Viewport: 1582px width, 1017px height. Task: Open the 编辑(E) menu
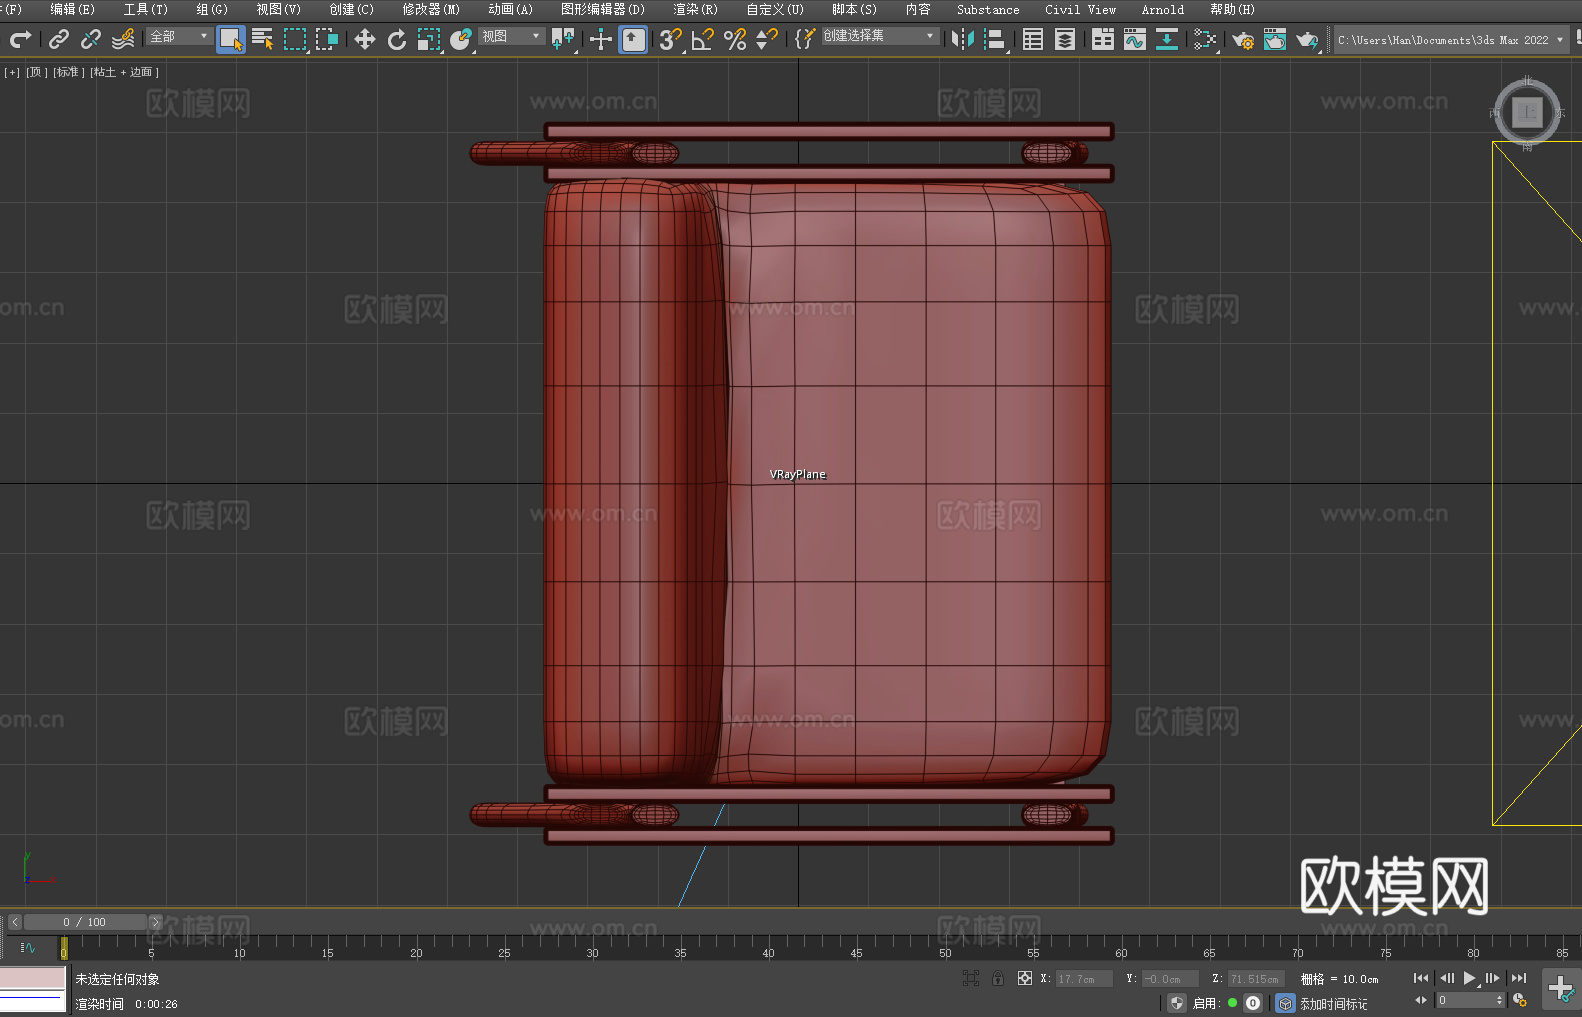click(72, 9)
